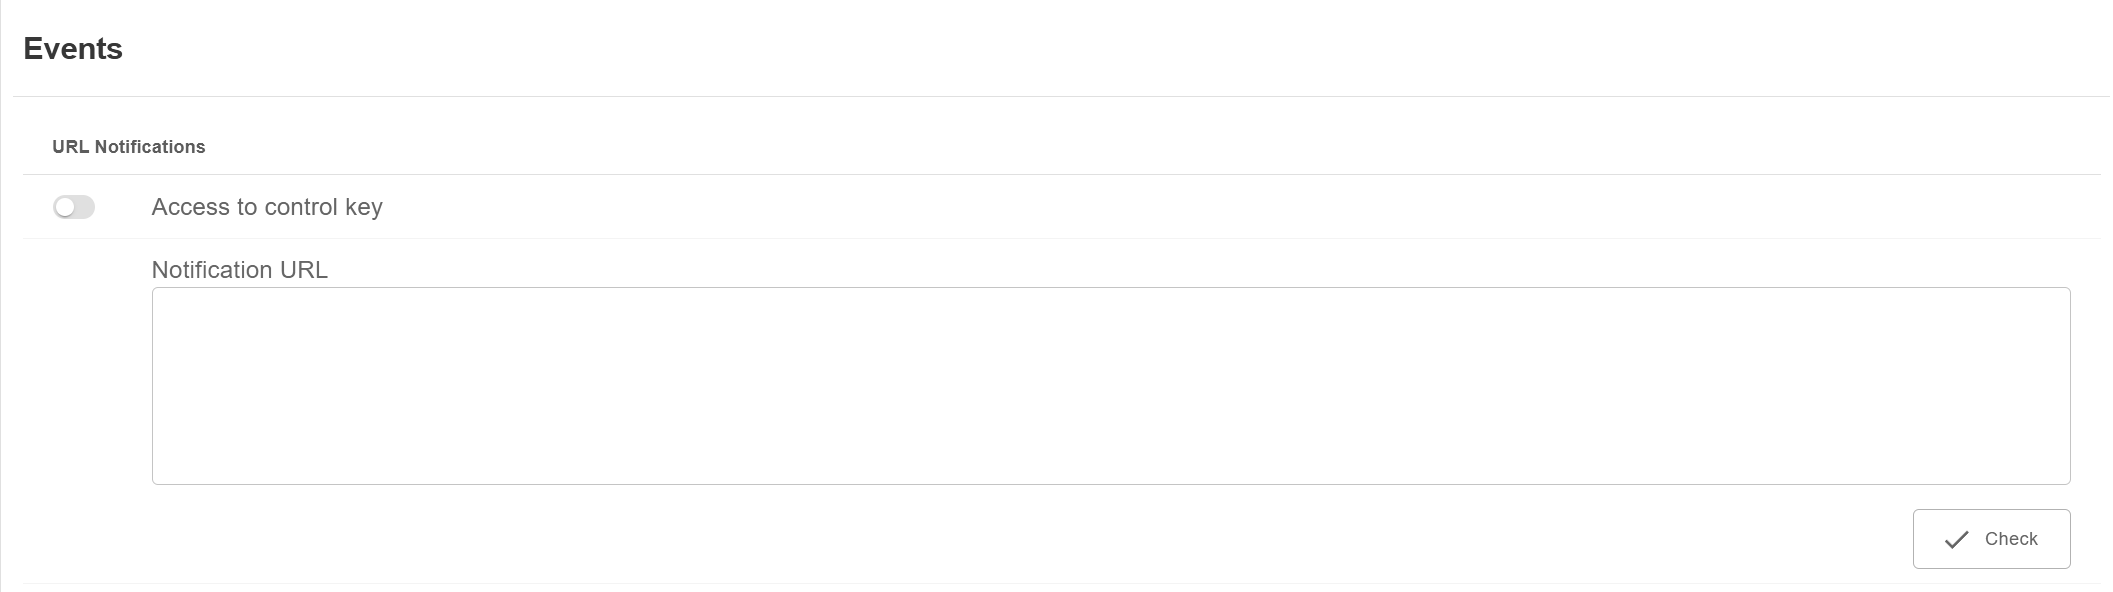Hit the check icon to validate the URL
This screenshot has height=592, width=2113.
pos(1956,540)
